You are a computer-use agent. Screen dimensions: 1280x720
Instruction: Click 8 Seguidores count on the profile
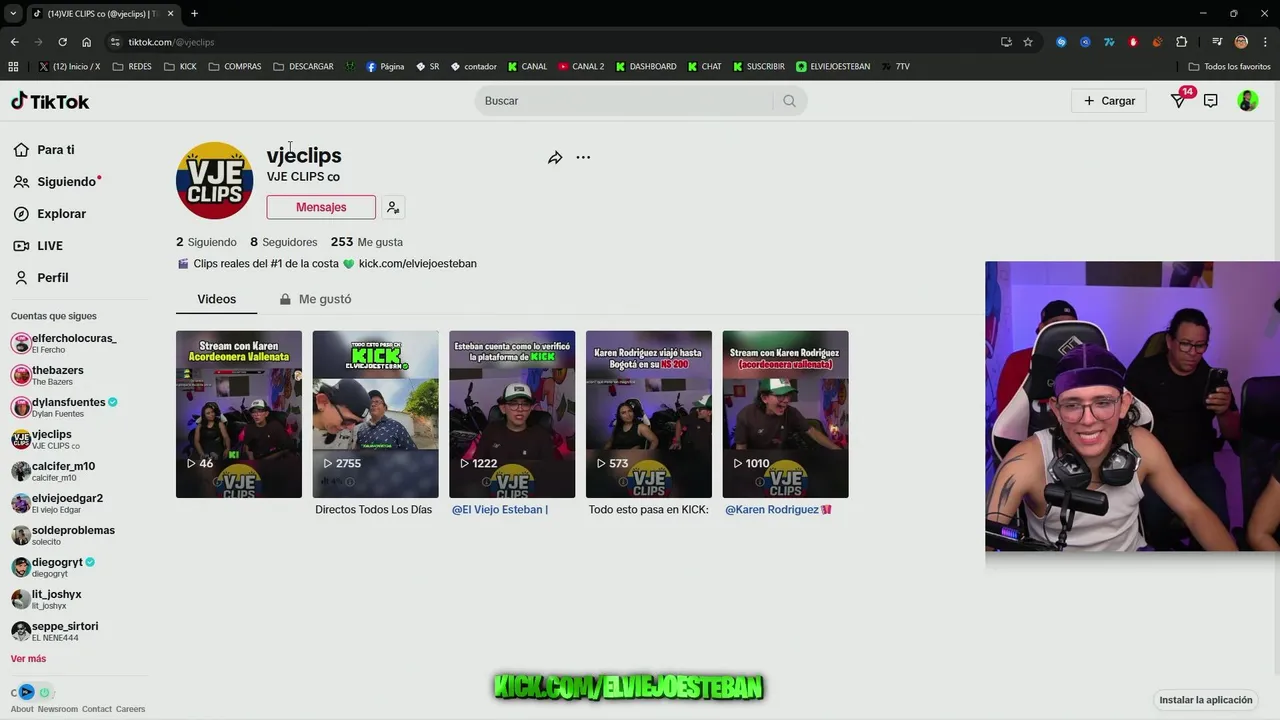coord(284,242)
